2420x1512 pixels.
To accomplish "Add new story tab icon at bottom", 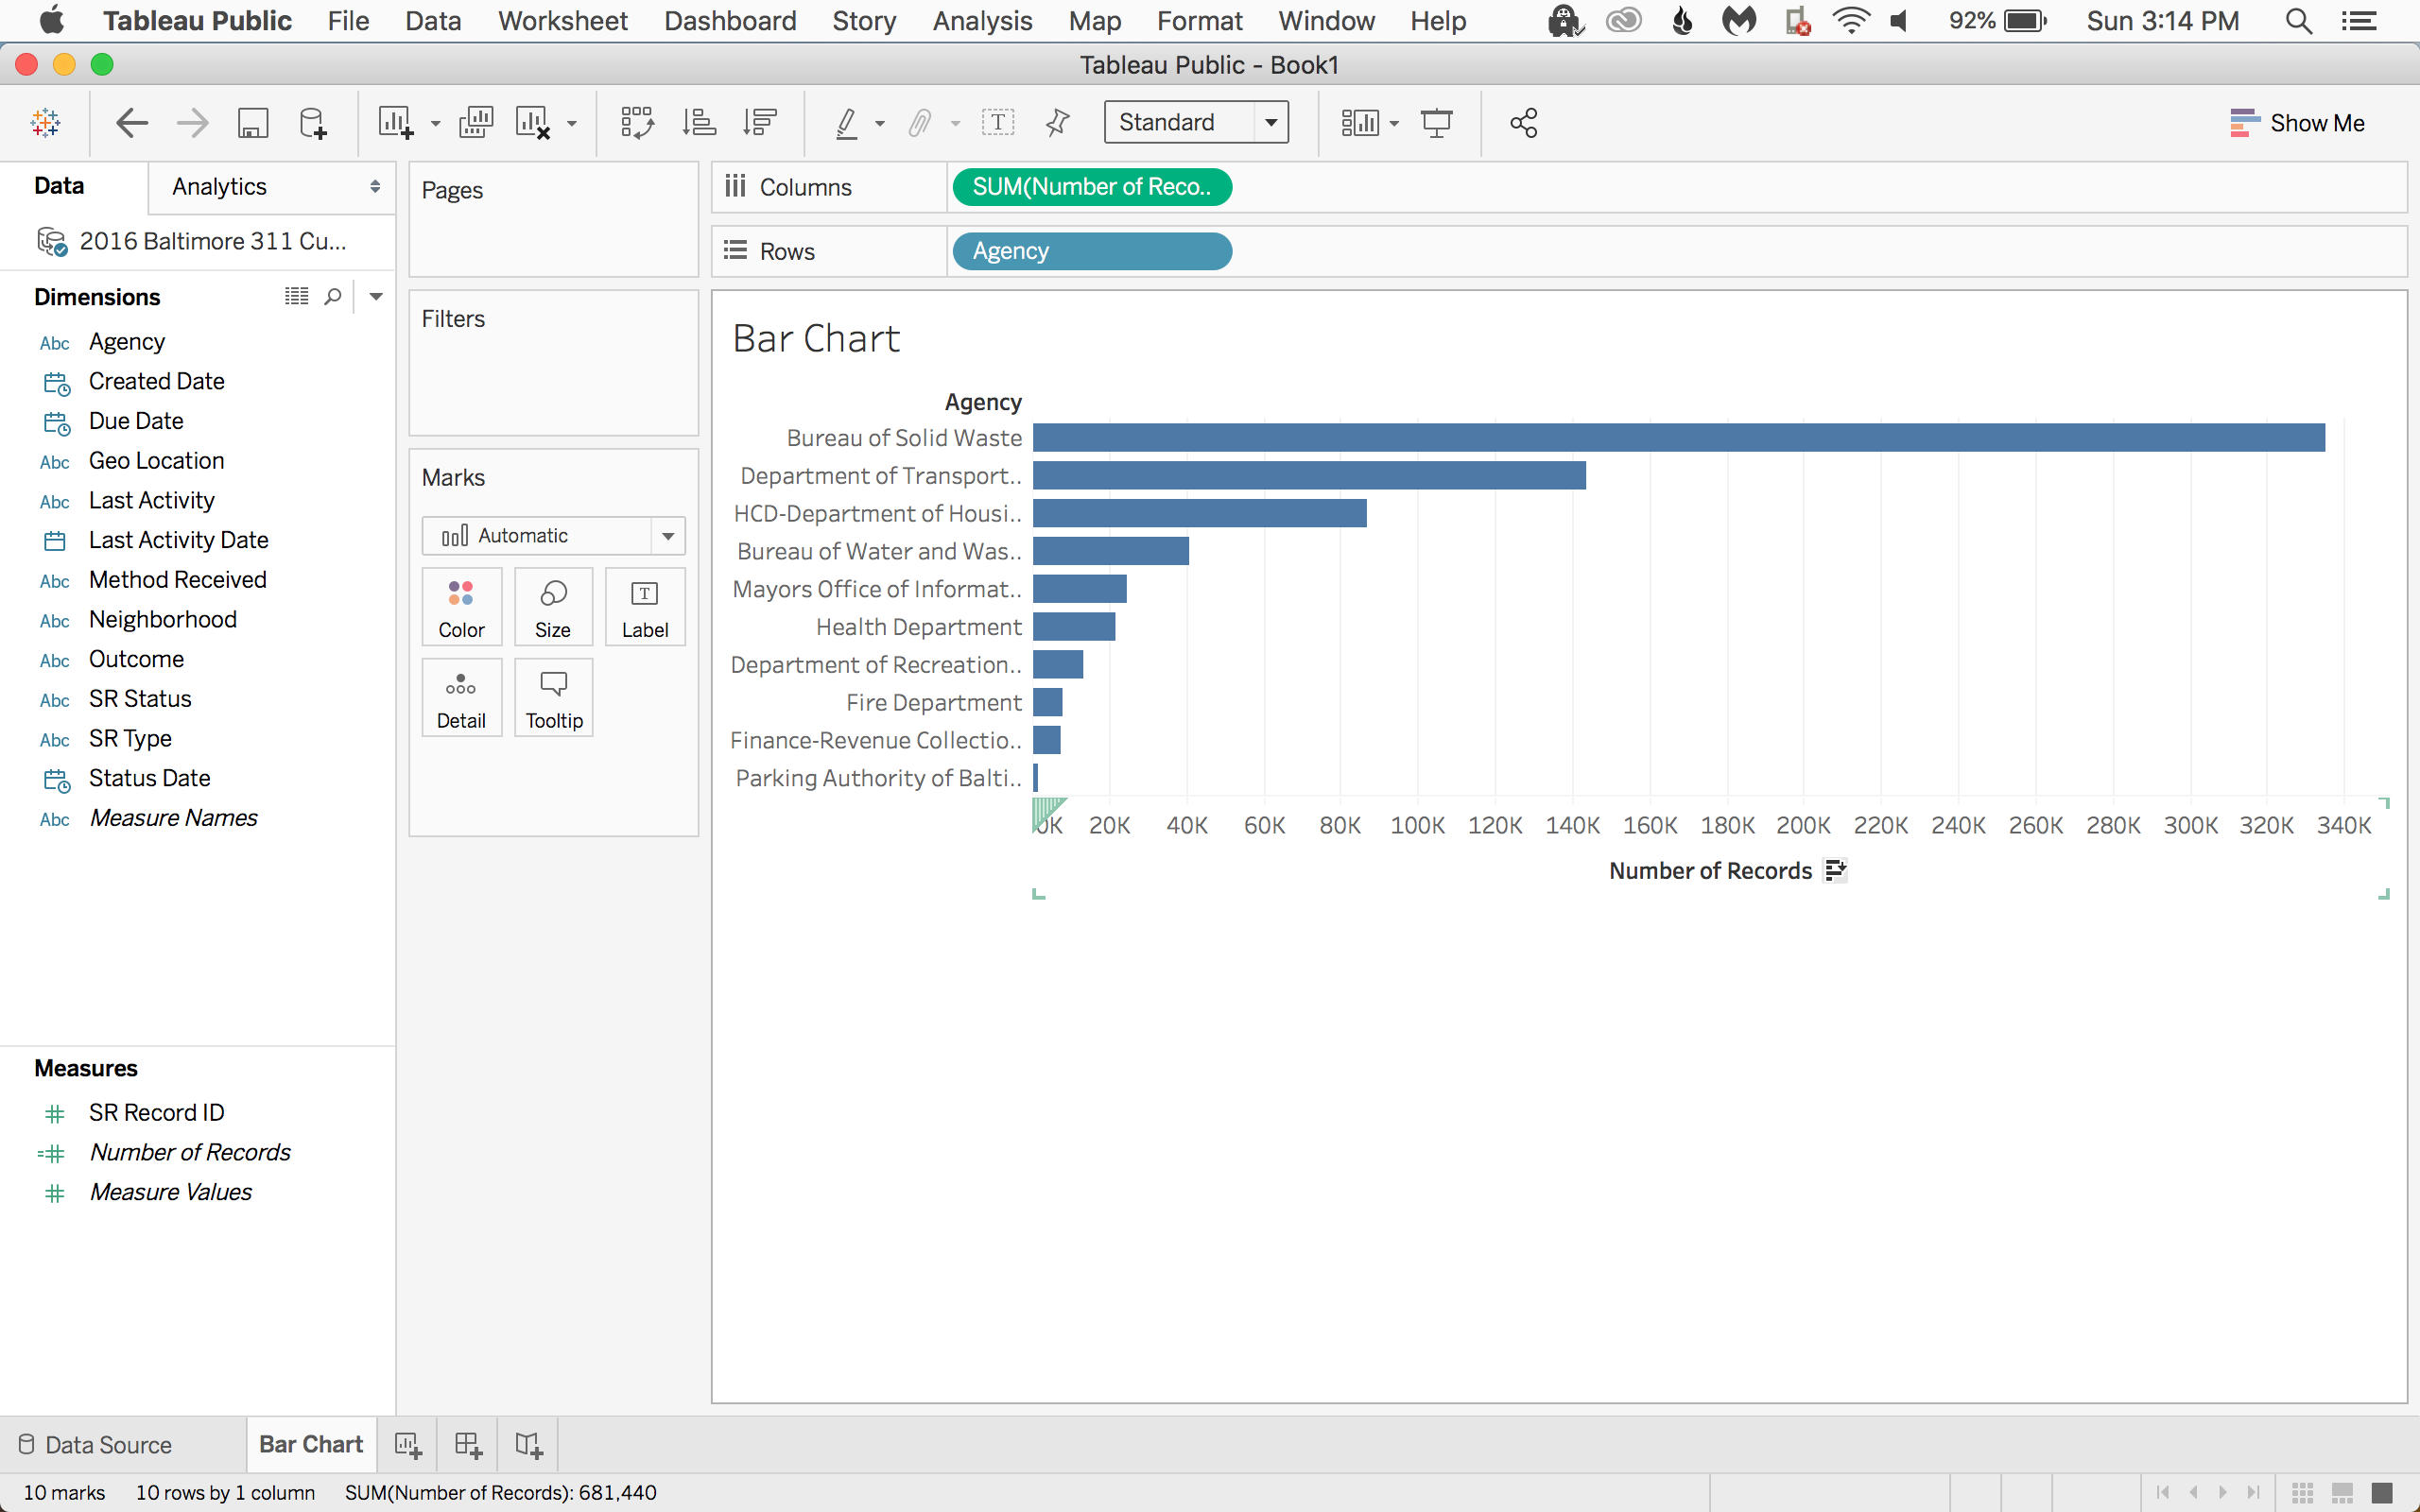I will coord(529,1445).
